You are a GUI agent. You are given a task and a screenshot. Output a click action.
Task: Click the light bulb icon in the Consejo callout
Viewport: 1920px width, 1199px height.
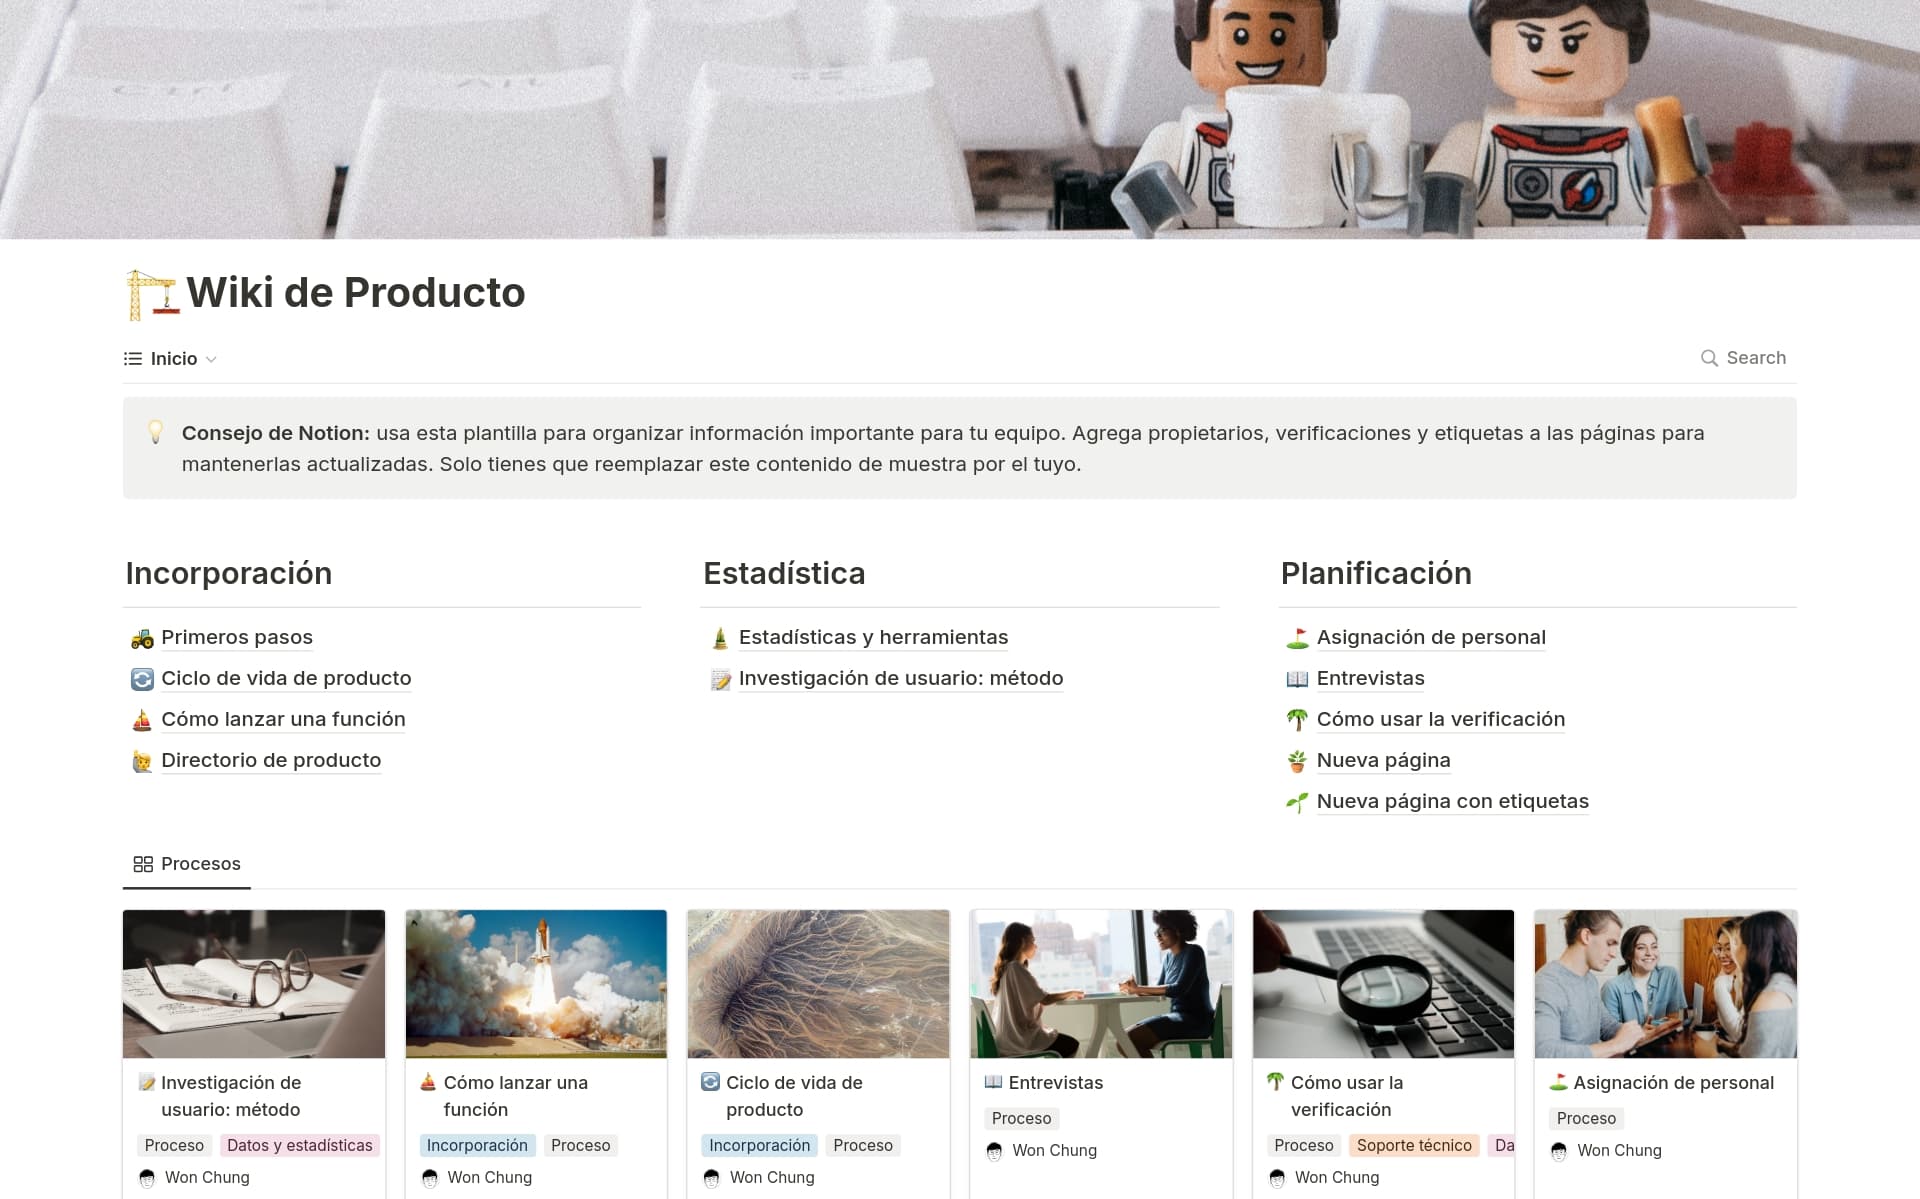click(155, 433)
